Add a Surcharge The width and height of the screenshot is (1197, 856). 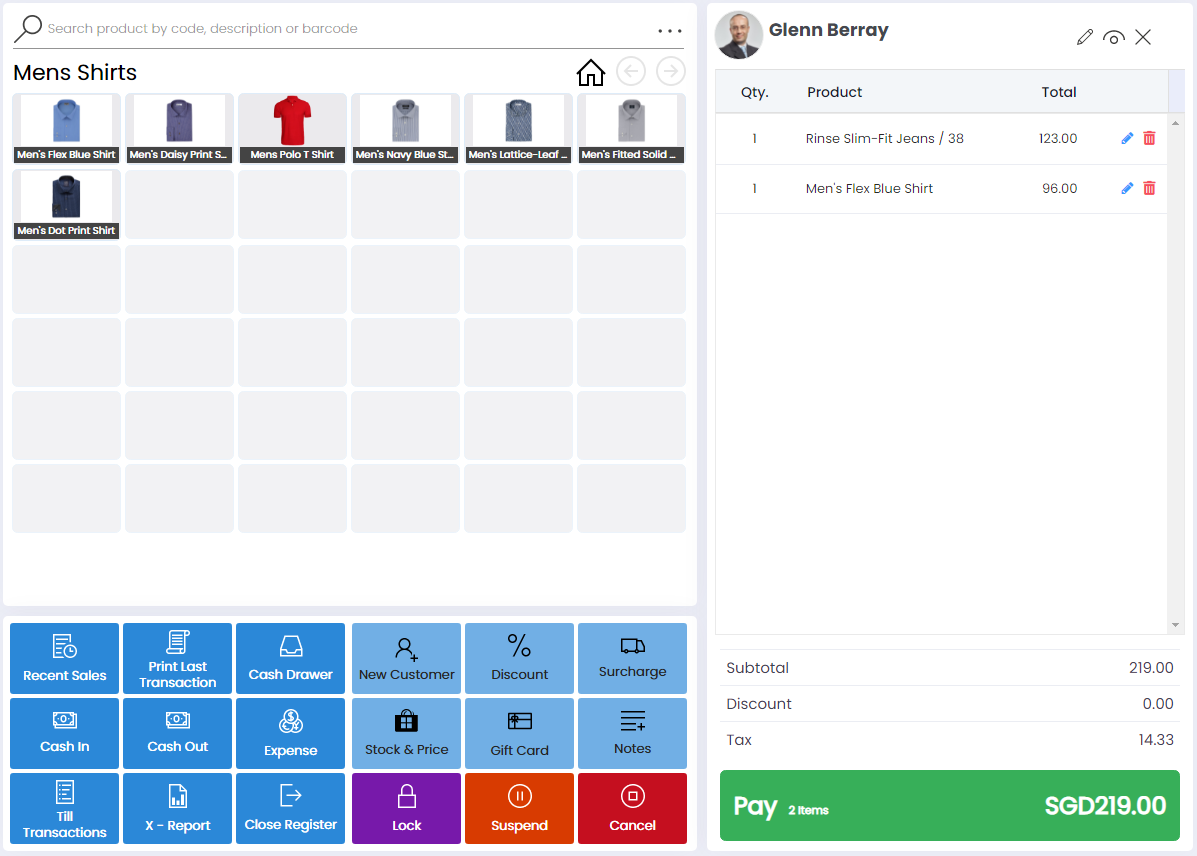point(632,658)
